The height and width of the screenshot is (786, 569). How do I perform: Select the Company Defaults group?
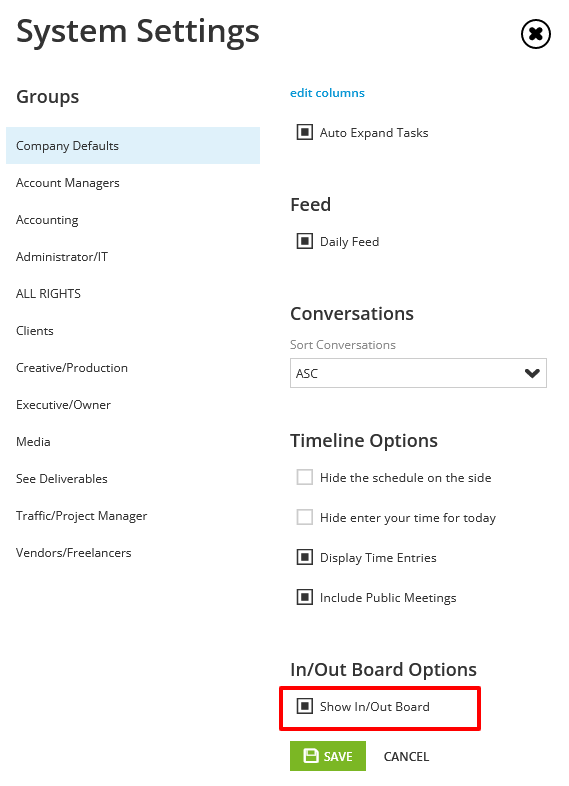tap(133, 145)
